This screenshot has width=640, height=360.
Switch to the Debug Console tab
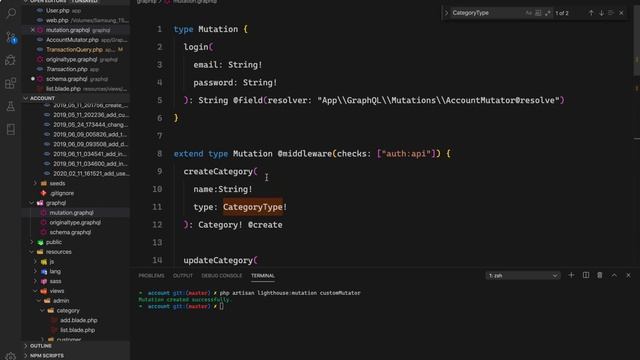[222, 276]
